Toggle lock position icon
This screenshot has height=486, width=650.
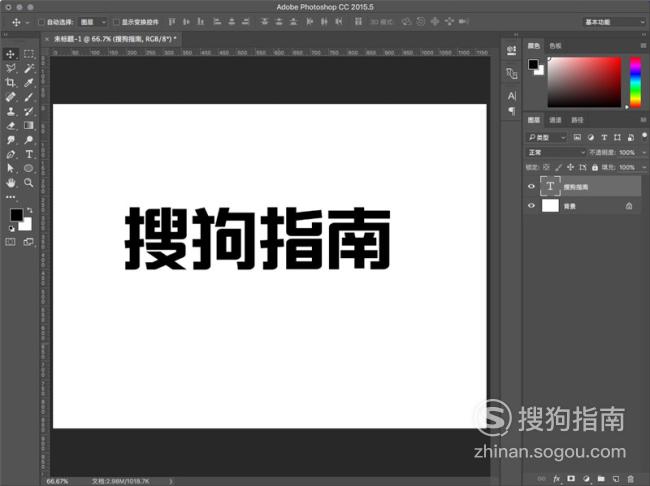point(570,167)
